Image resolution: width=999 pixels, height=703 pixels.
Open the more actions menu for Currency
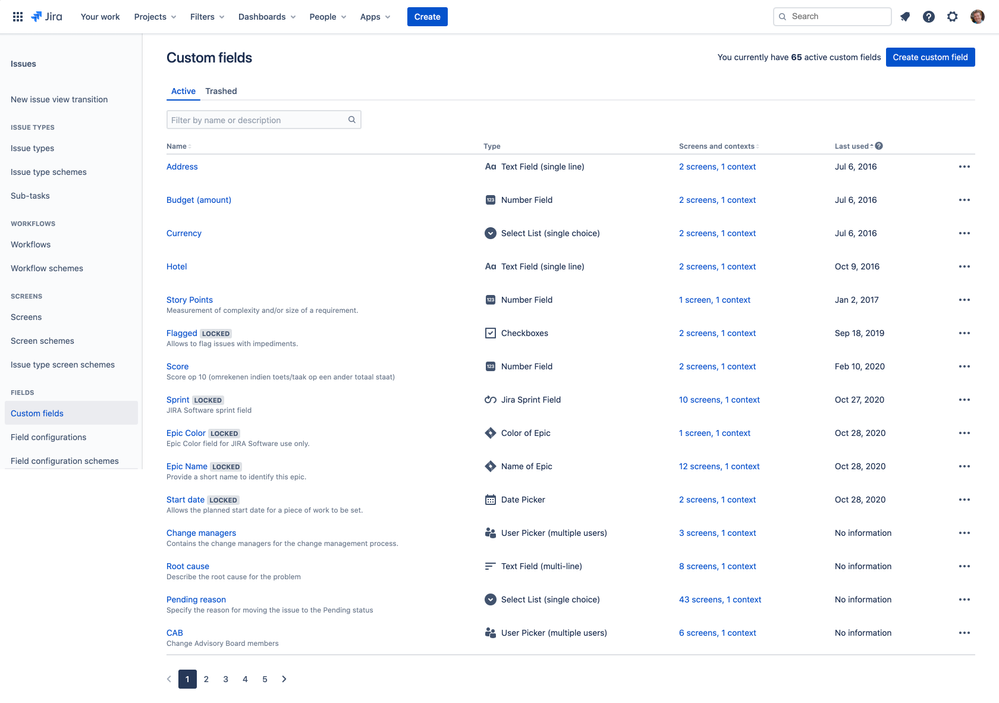pyautogui.click(x=964, y=233)
